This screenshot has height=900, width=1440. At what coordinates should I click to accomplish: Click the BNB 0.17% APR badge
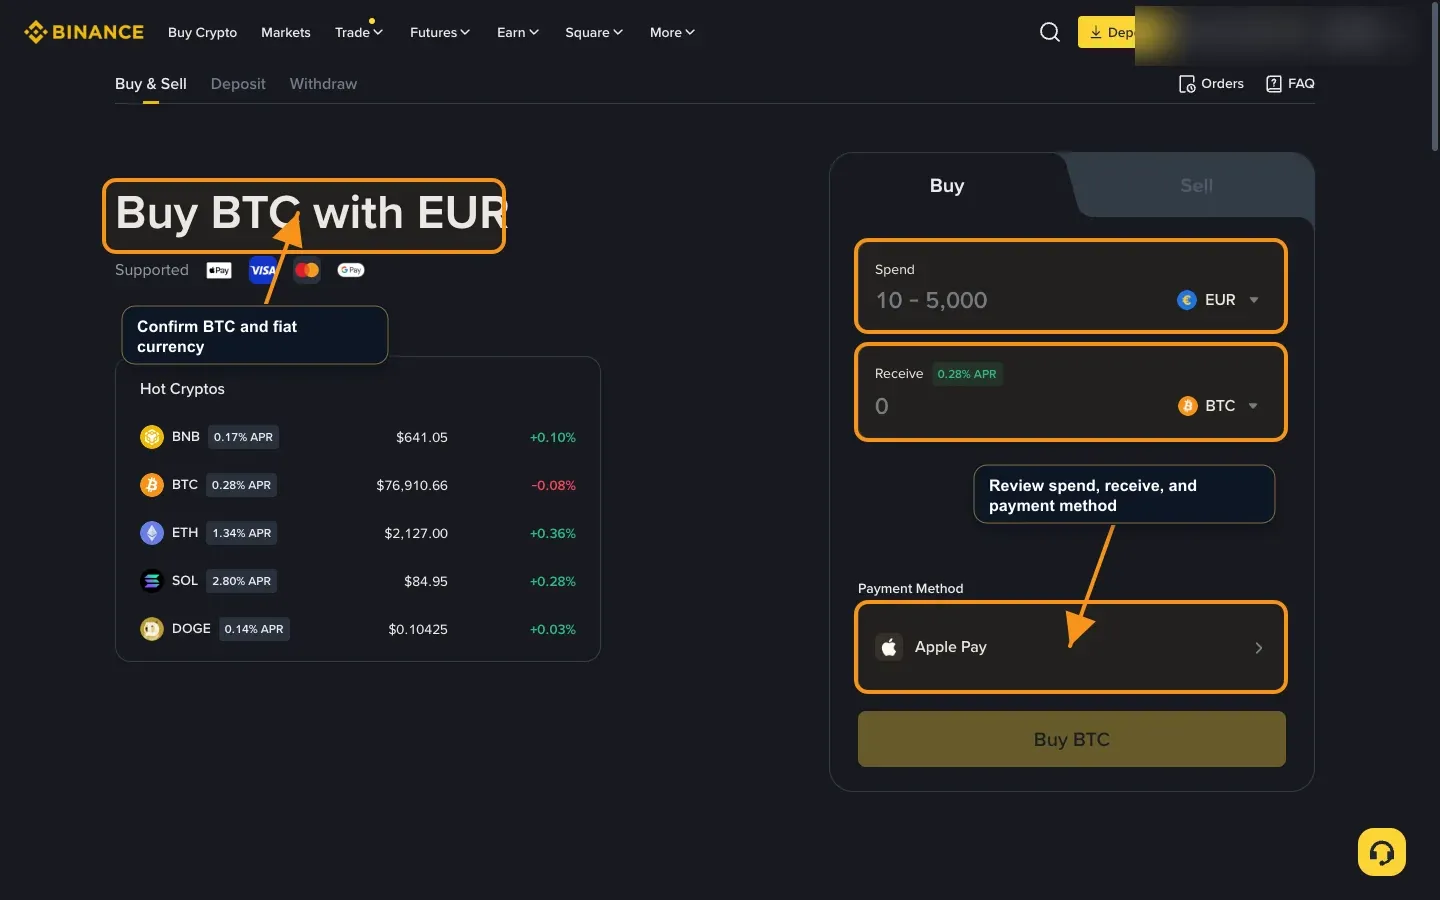pyautogui.click(x=243, y=437)
